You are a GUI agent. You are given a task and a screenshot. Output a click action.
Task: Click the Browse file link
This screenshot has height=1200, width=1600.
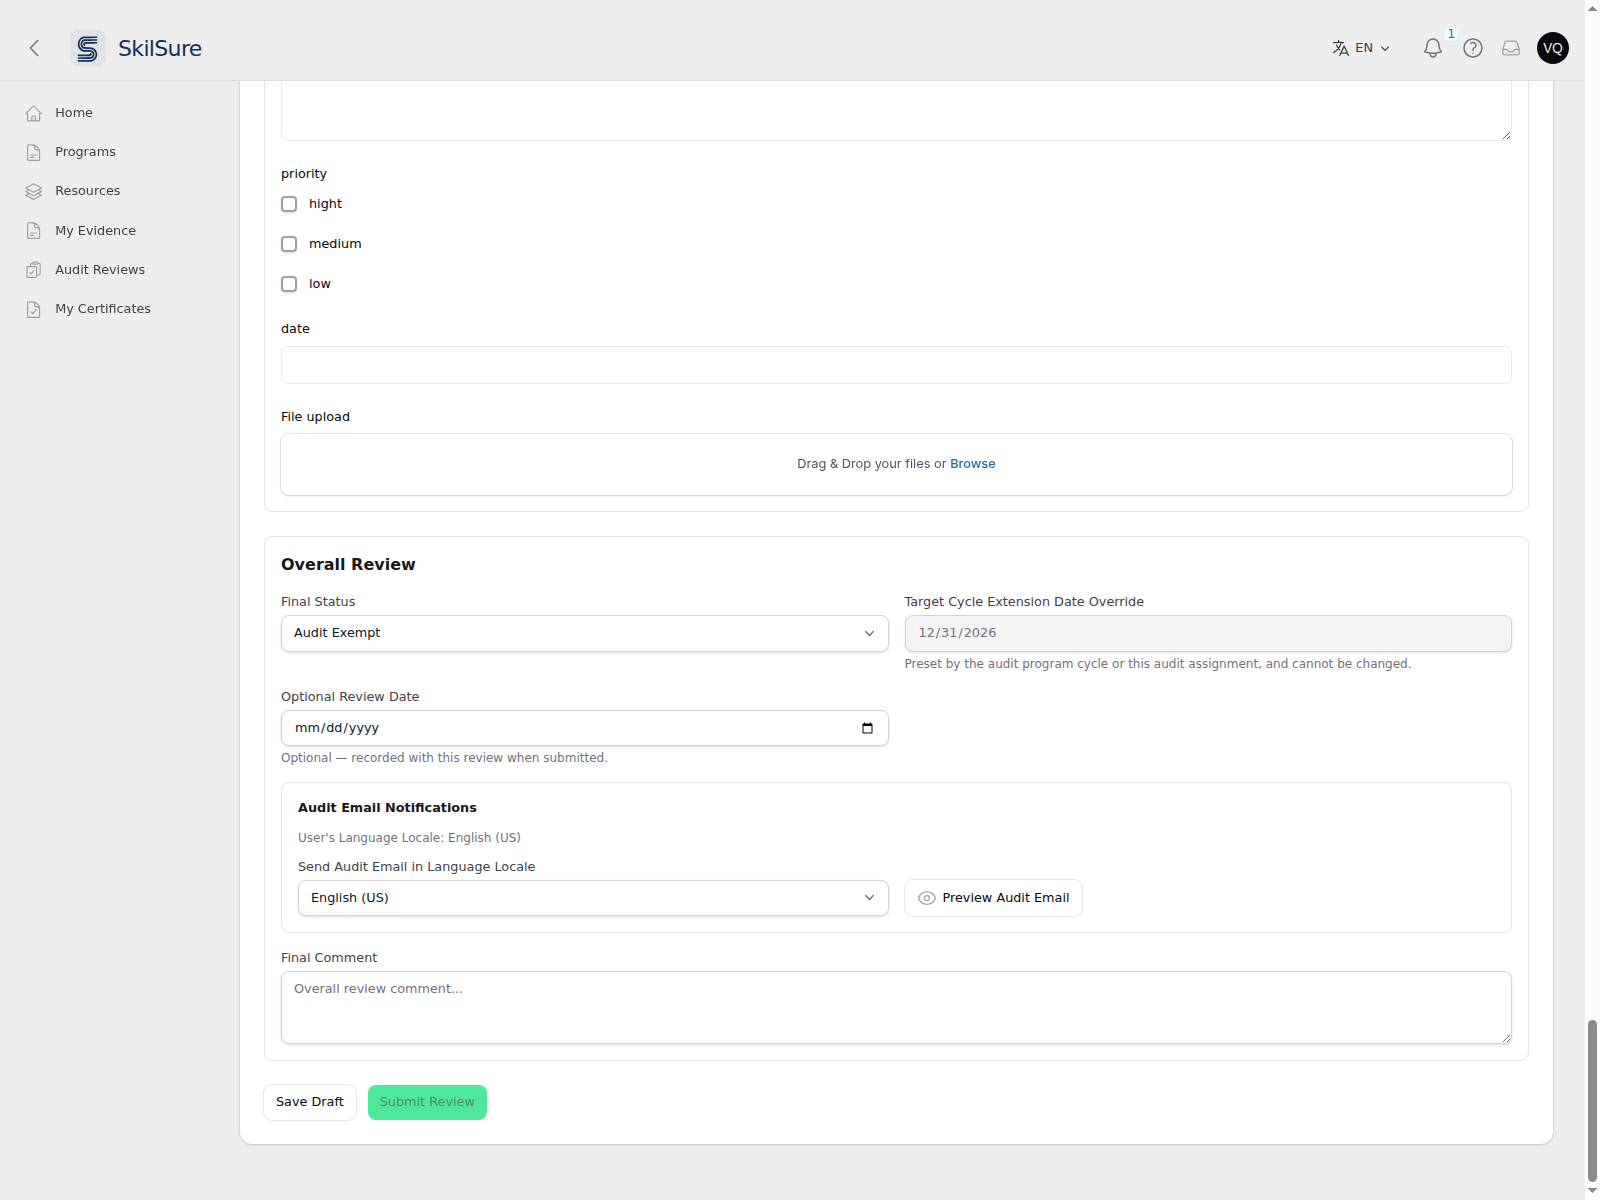pos(972,464)
